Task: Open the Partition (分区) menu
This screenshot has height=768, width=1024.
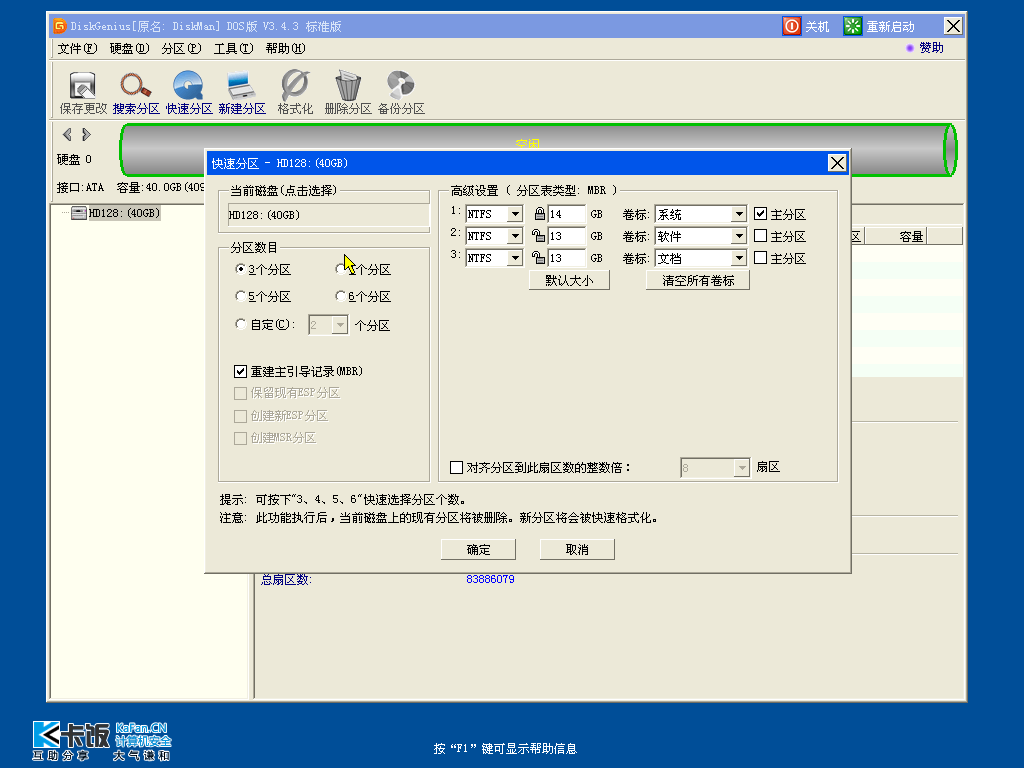Action: tap(181, 48)
